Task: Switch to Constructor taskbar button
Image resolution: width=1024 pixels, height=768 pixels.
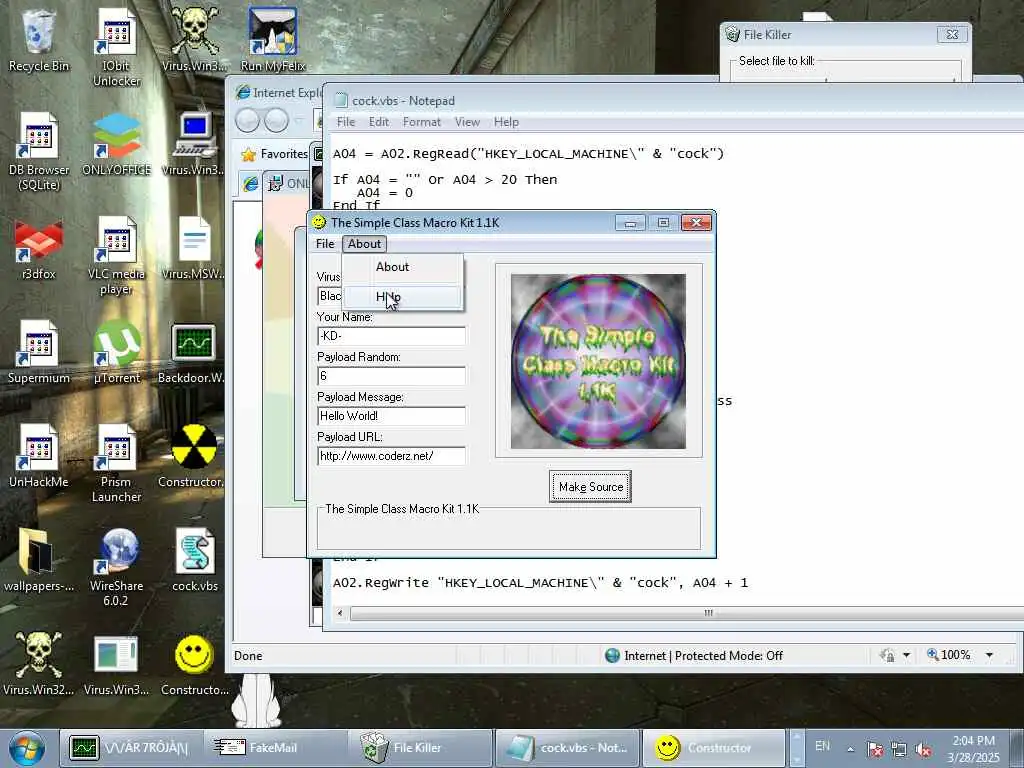Action: pos(713,748)
